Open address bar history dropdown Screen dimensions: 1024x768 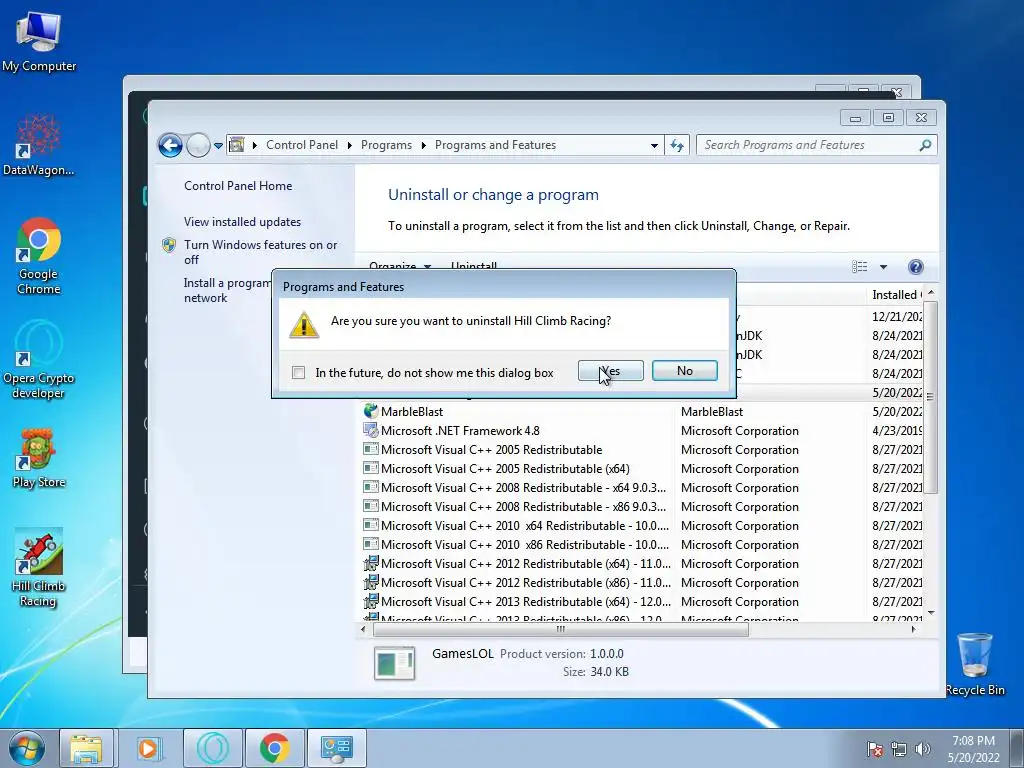point(654,146)
